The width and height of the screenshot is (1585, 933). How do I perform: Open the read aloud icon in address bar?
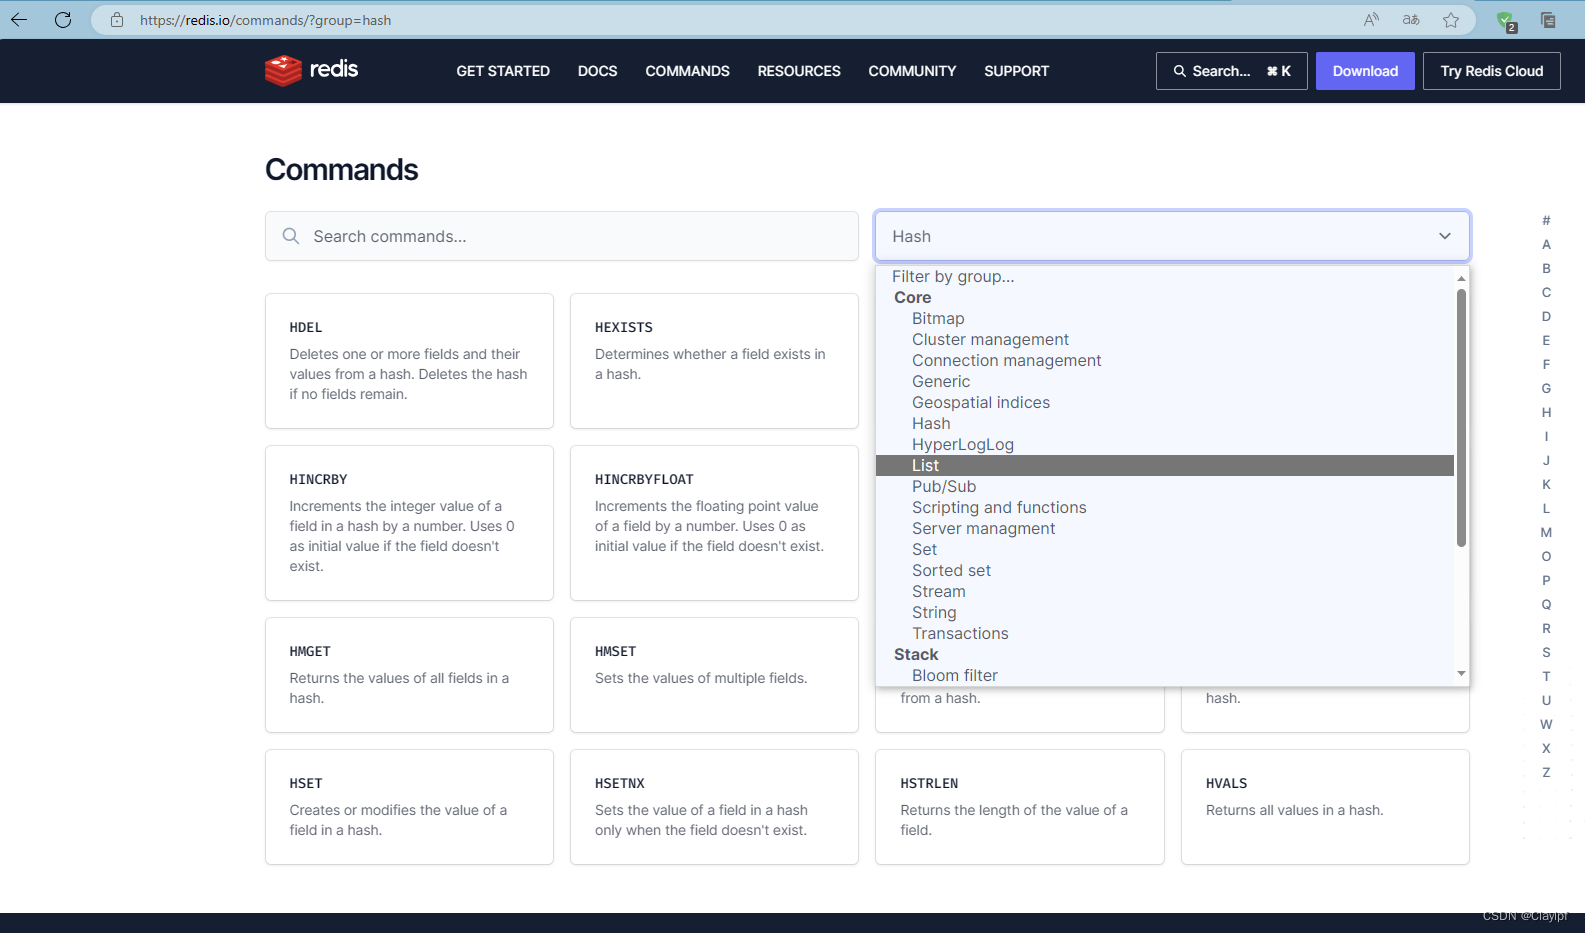[1371, 20]
